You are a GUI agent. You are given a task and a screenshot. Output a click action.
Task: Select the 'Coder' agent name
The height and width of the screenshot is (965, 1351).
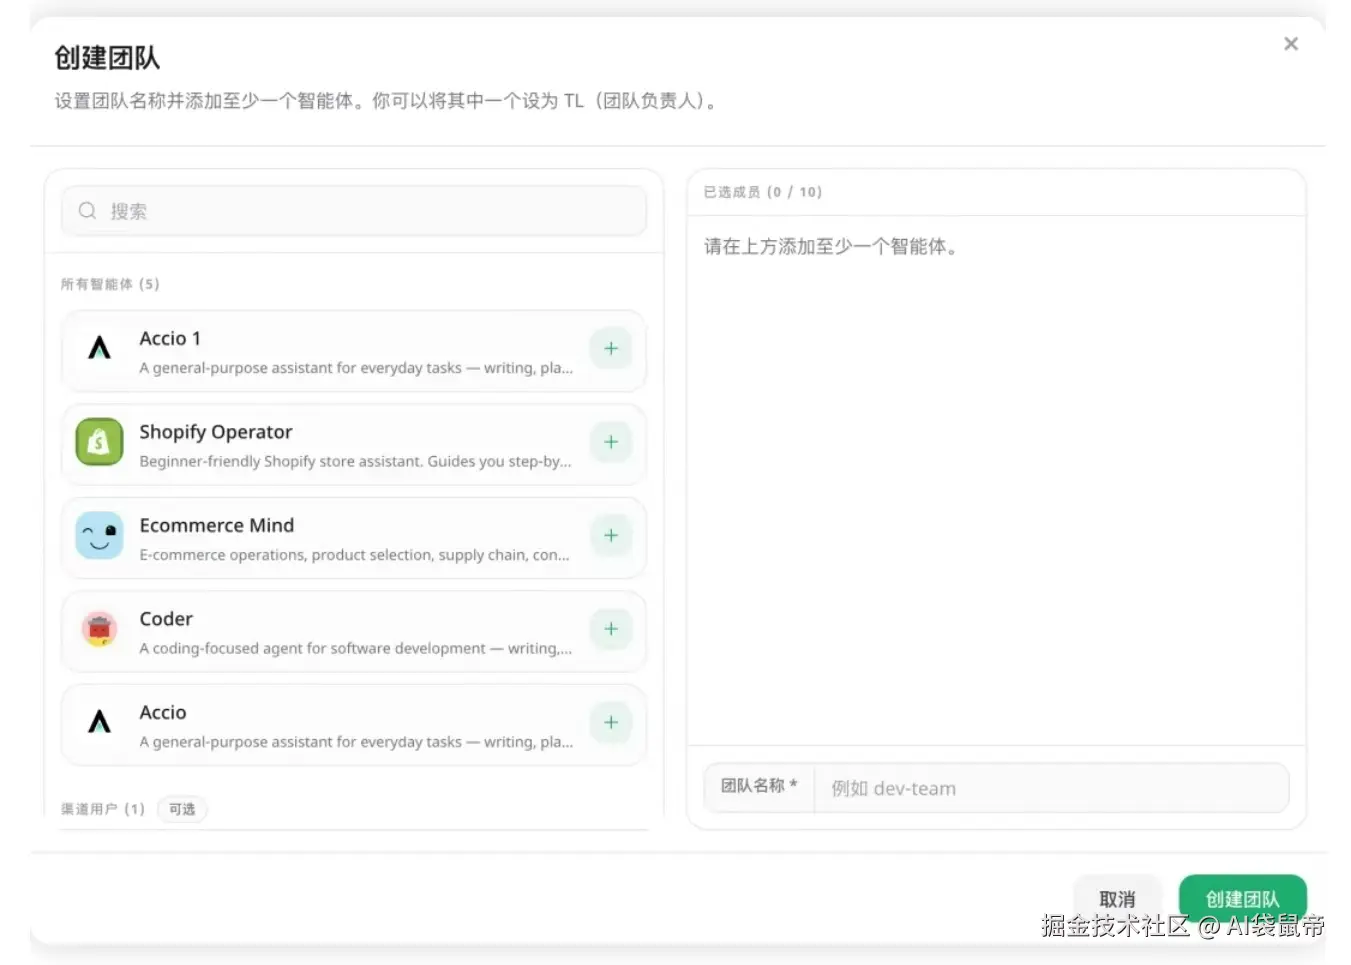pyautogui.click(x=166, y=619)
